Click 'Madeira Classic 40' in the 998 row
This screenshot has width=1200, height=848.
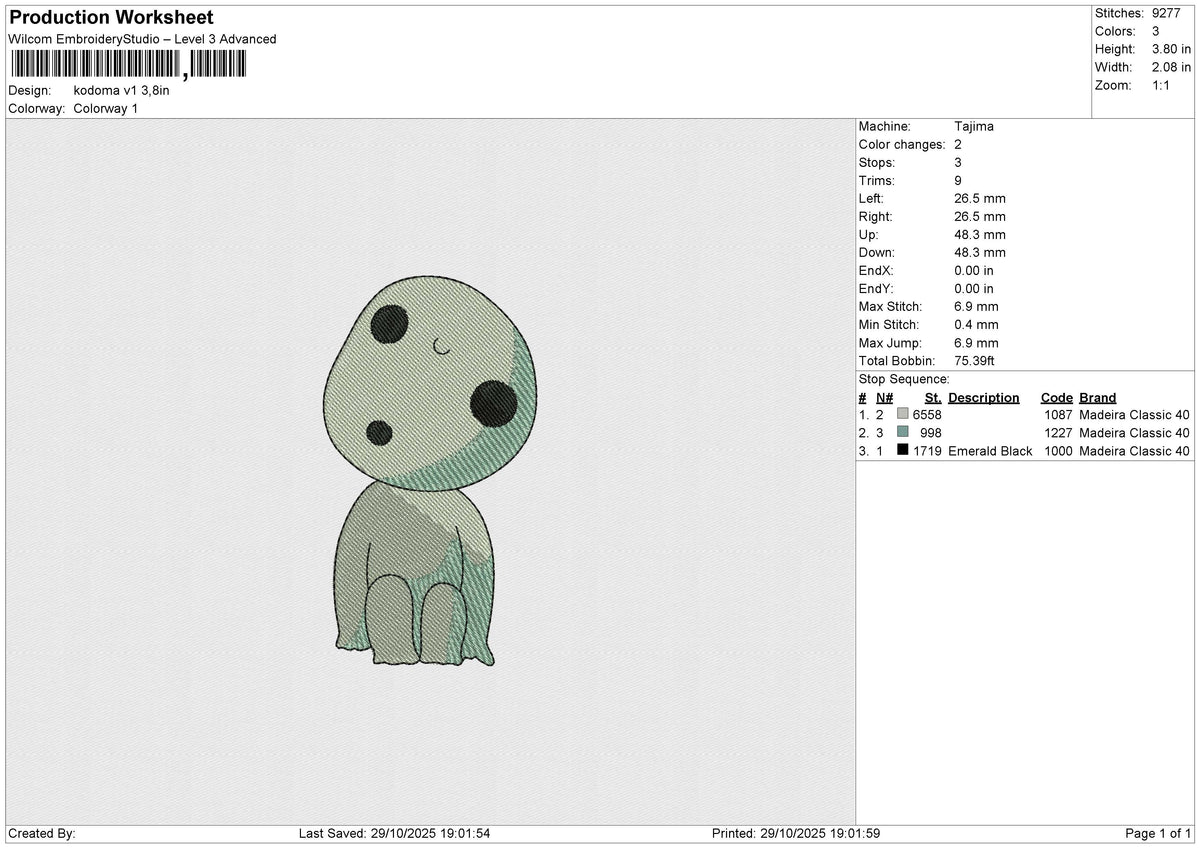pyautogui.click(x=1135, y=432)
